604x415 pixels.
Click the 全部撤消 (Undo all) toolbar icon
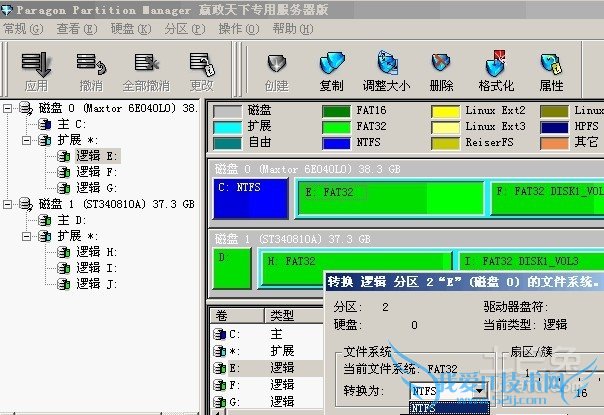coord(146,63)
